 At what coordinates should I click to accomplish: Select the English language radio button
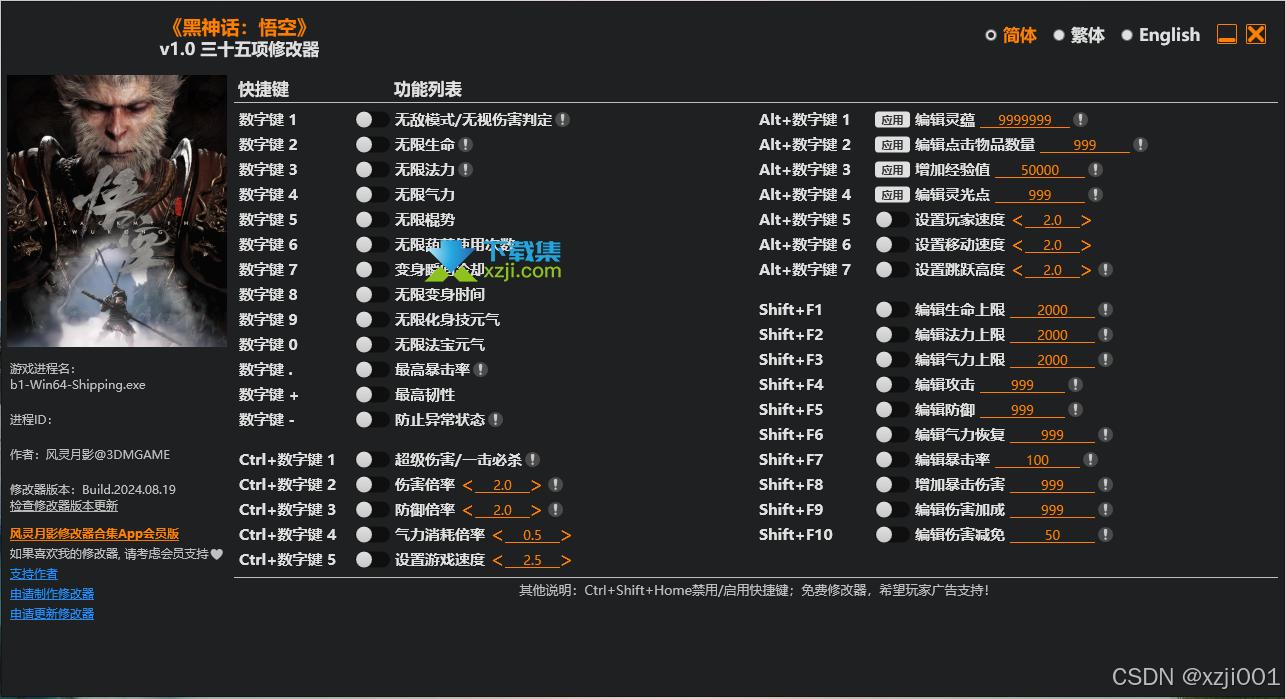point(1128,35)
